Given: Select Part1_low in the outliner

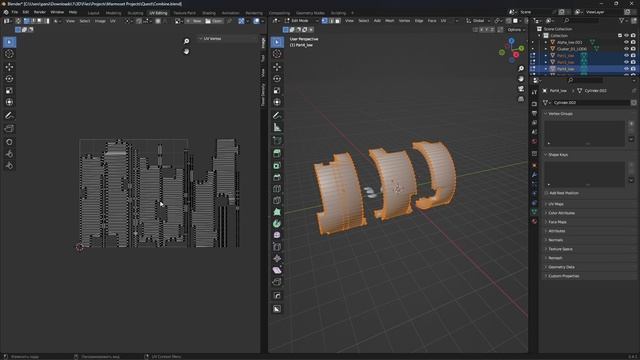Looking at the screenshot, I should tap(565, 56).
